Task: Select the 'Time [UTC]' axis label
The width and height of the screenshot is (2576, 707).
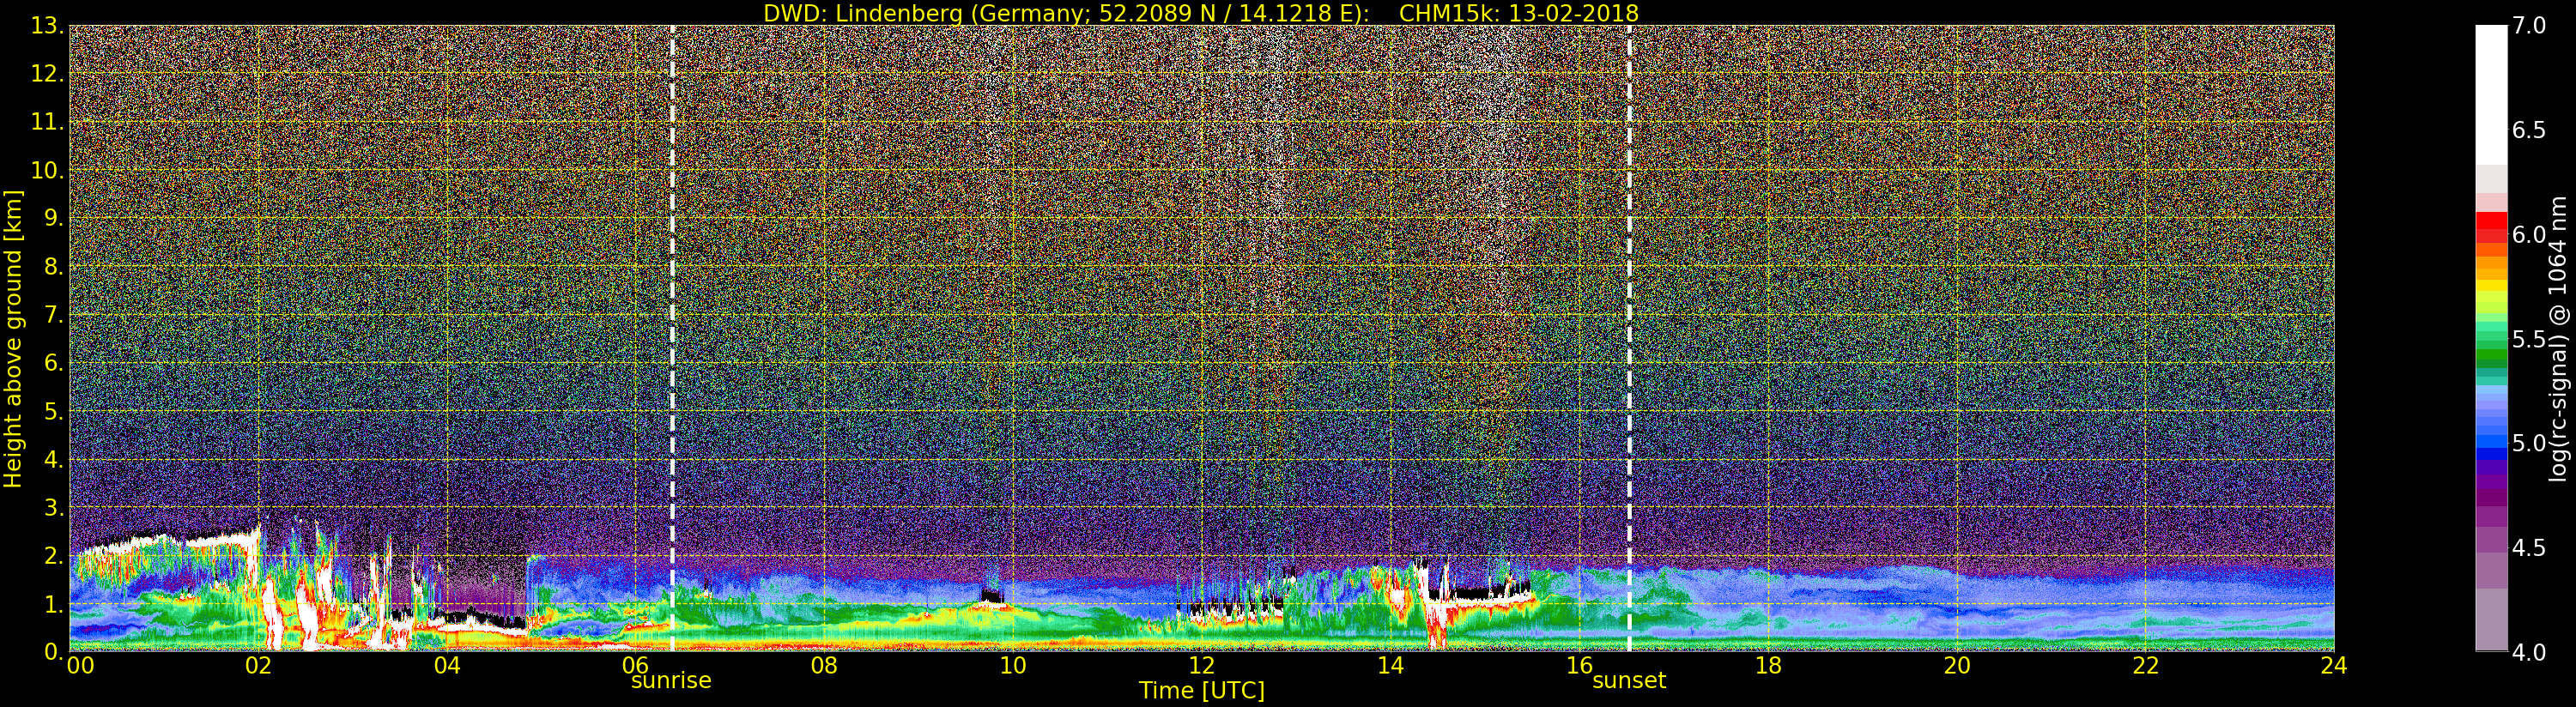Action: point(1202,690)
